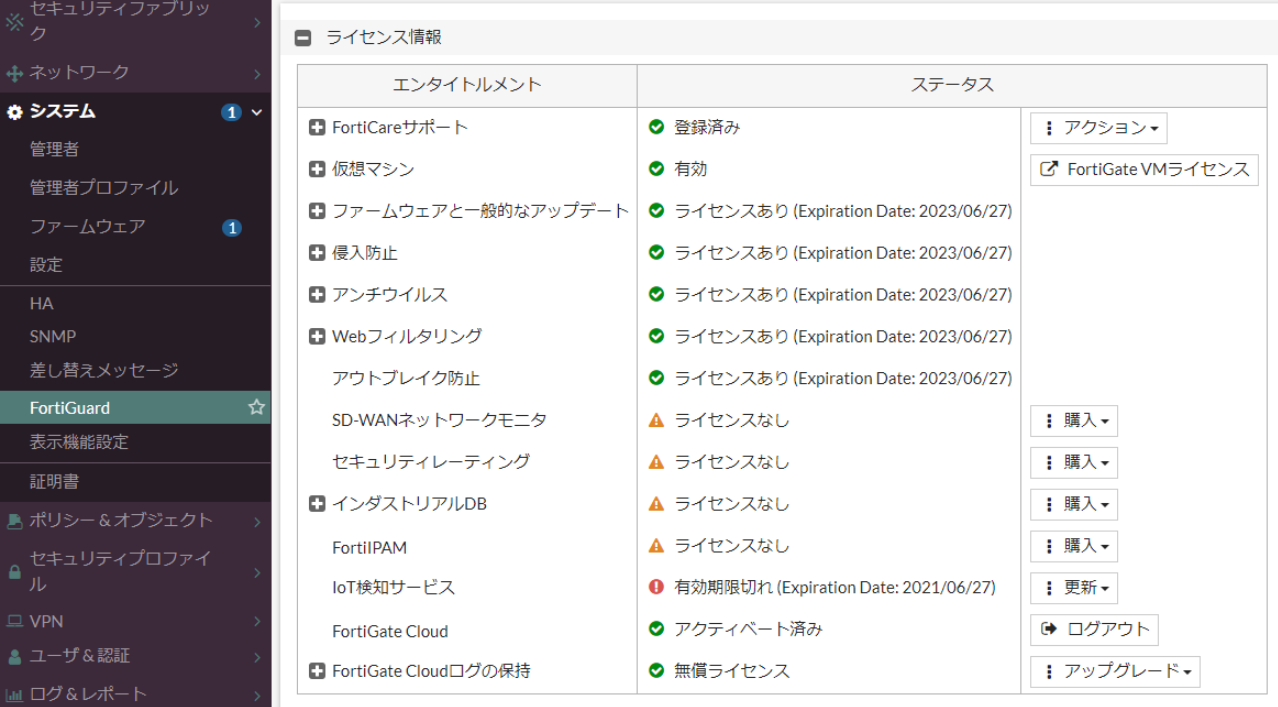Click green check icon for 無償ライセンス
1278x707 pixels.
click(x=656, y=671)
